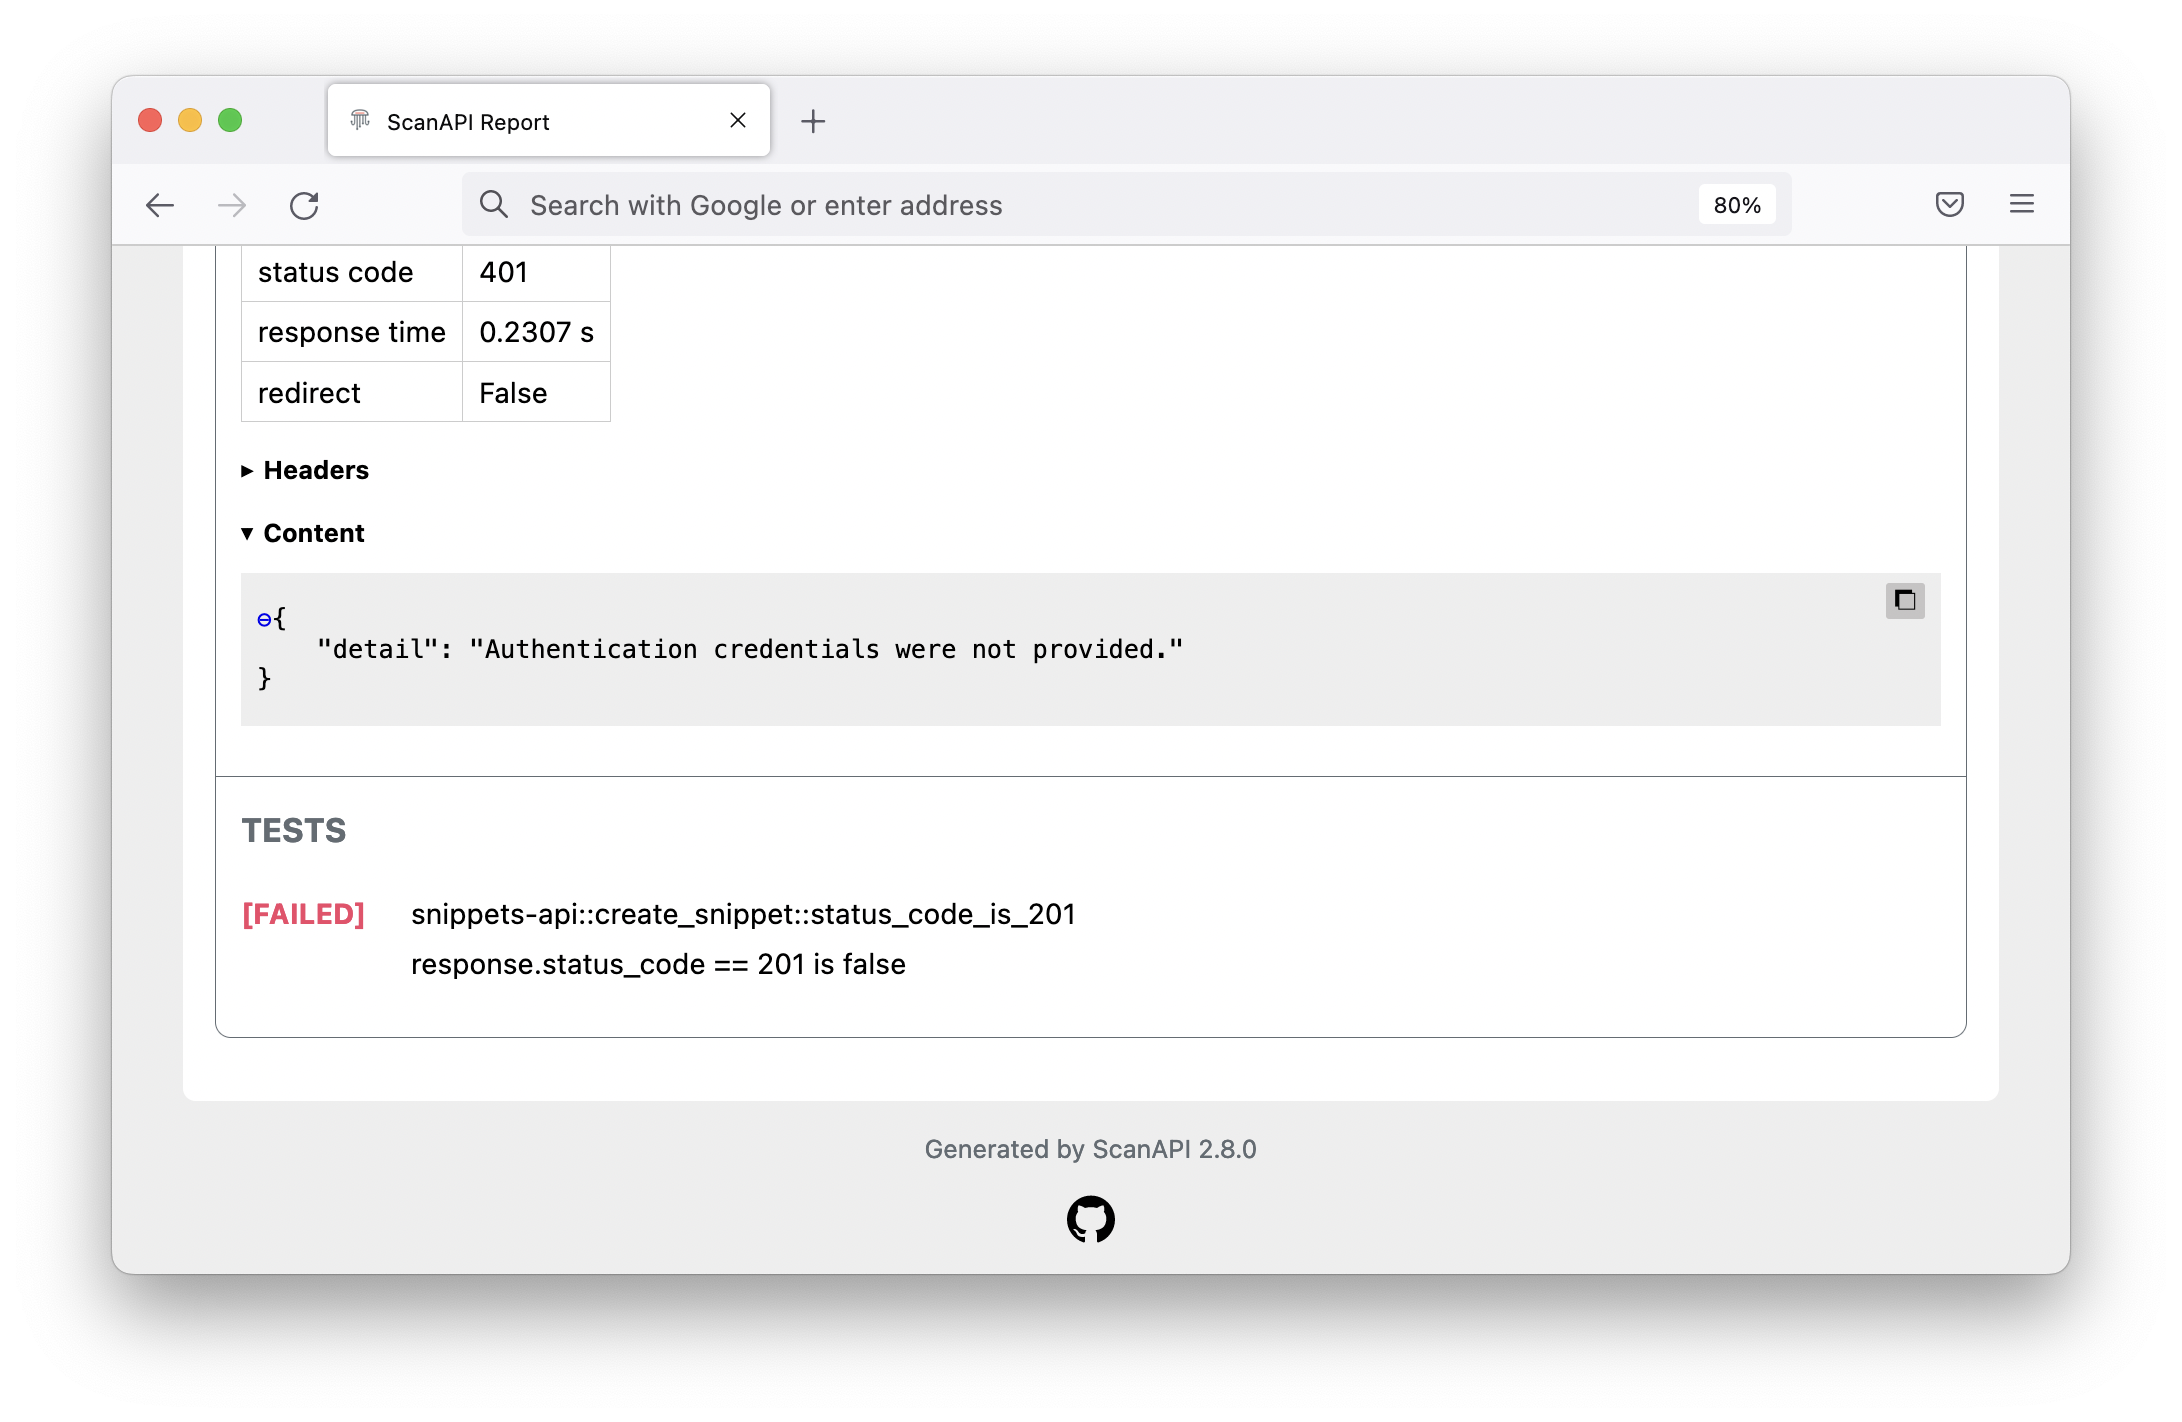This screenshot has width=2182, height=1422.
Task: Collapse the Content section
Action: click(303, 533)
